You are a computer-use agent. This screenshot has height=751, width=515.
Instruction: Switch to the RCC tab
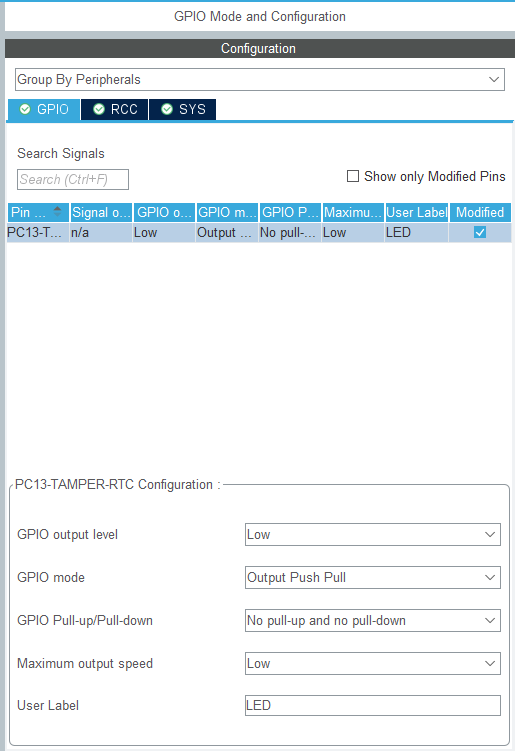115,110
